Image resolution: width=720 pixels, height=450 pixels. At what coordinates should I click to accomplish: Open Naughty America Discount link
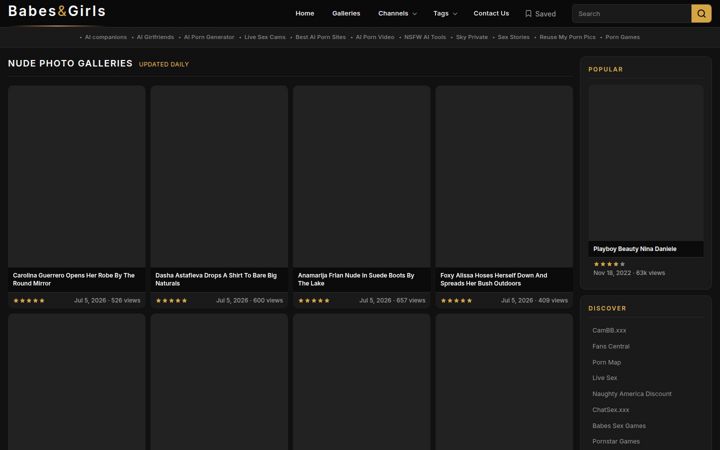pyautogui.click(x=632, y=394)
